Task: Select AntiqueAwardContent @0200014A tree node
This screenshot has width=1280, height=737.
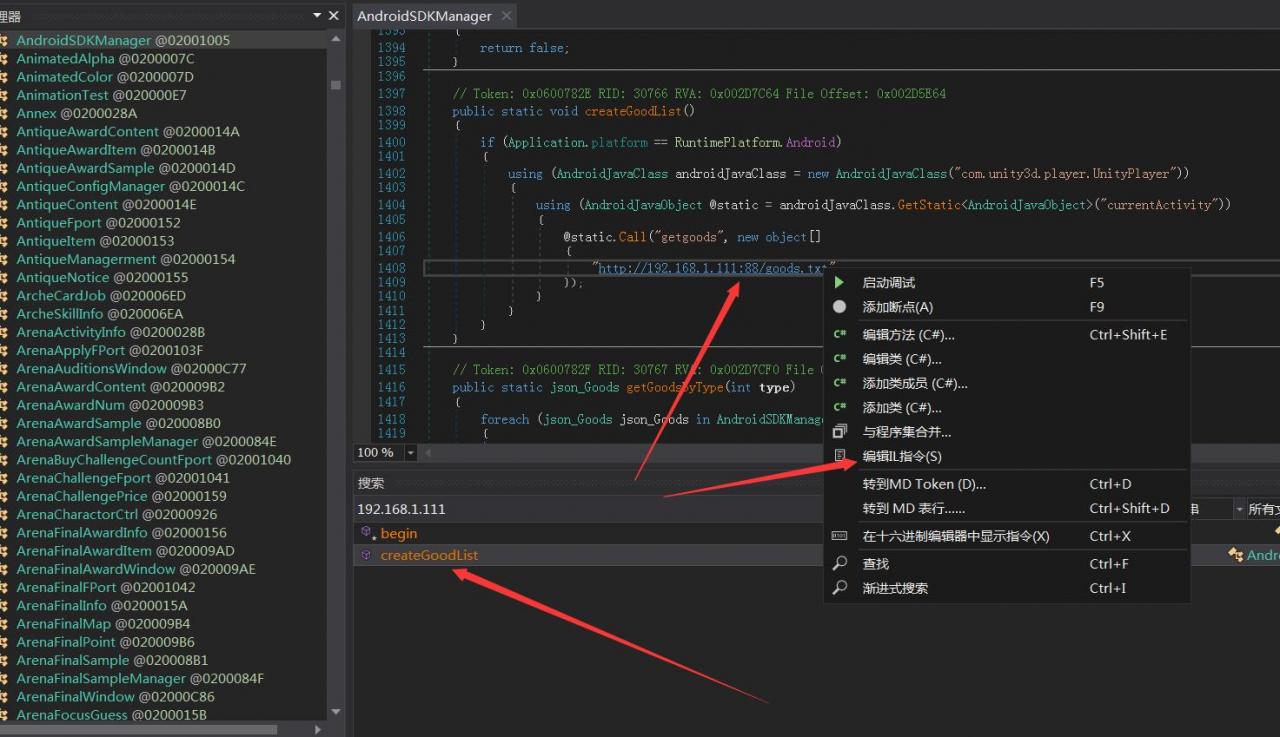Action: (x=128, y=131)
